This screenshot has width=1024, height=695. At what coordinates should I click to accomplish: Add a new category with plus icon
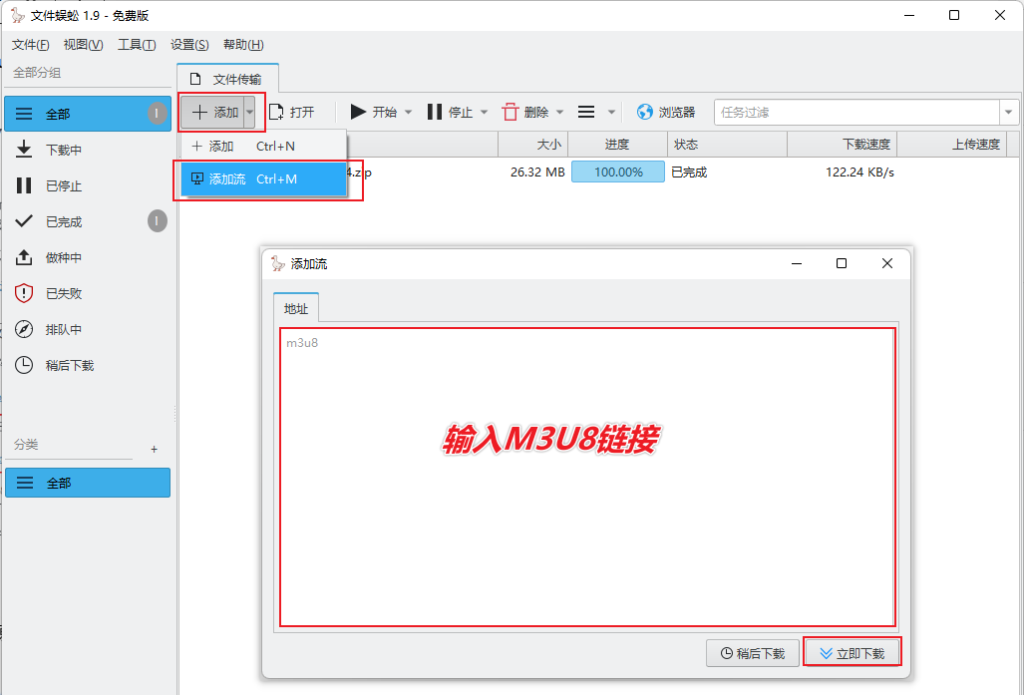click(154, 449)
